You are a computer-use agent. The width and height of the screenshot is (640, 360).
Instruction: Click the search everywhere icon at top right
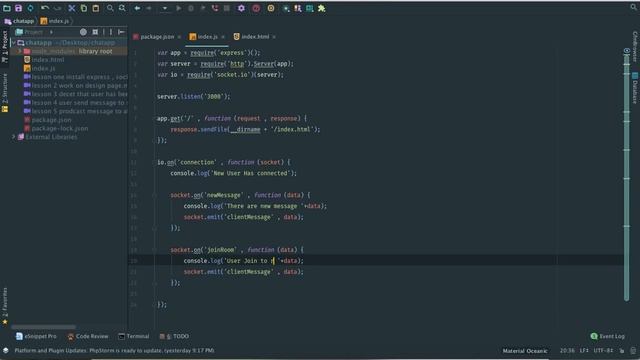coord(634,7)
